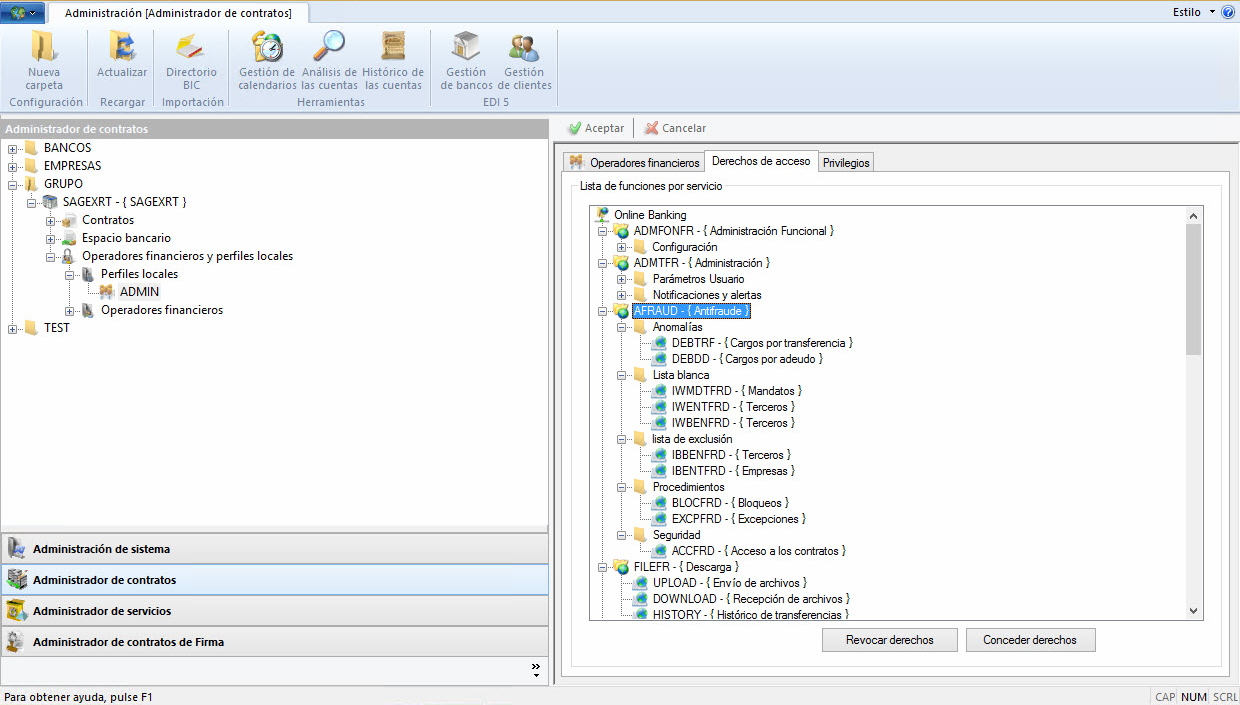Image resolution: width=1240 pixels, height=705 pixels.
Task: Select DEBTRF Cargos por transferencia item
Action: pyautogui.click(x=761, y=343)
